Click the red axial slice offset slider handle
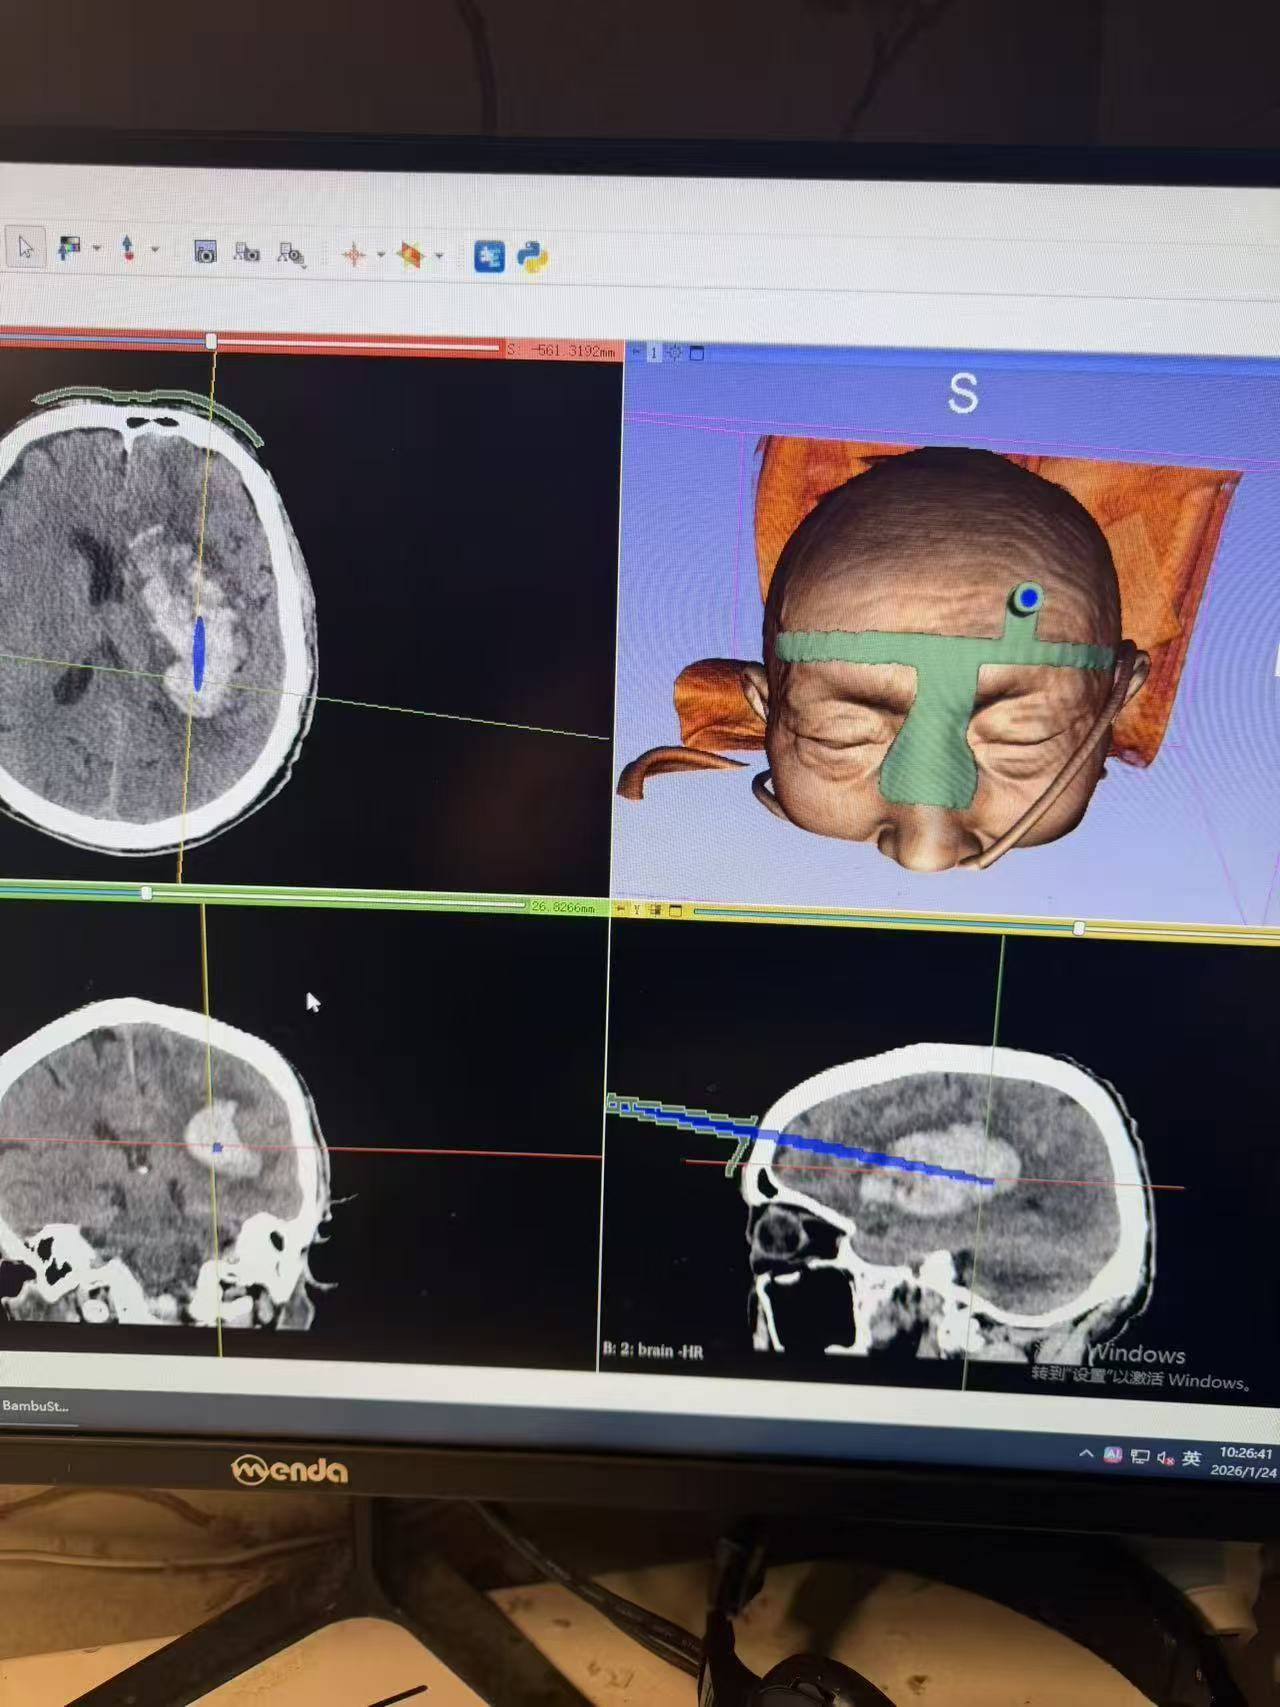 point(211,342)
